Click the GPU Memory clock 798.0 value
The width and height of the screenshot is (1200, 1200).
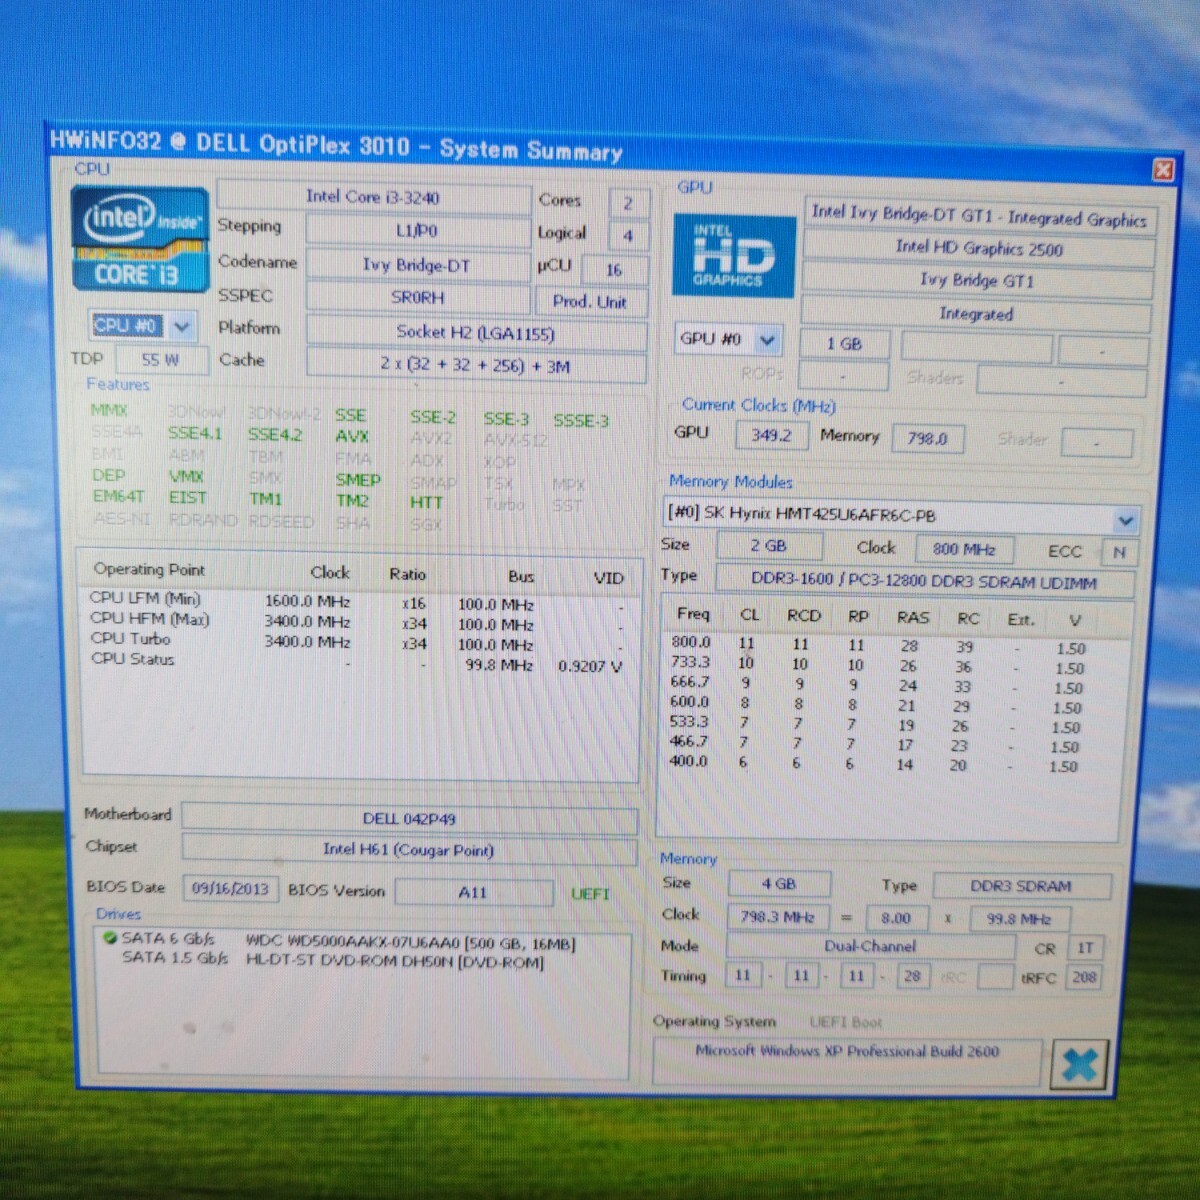(927, 439)
